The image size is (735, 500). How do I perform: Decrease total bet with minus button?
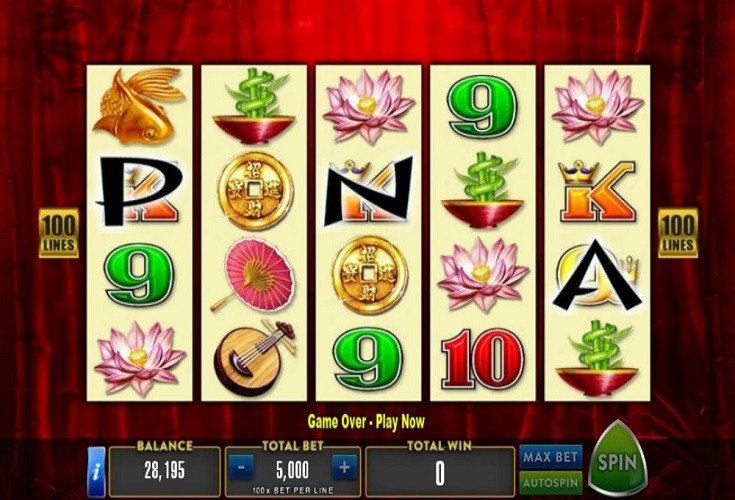click(x=241, y=468)
